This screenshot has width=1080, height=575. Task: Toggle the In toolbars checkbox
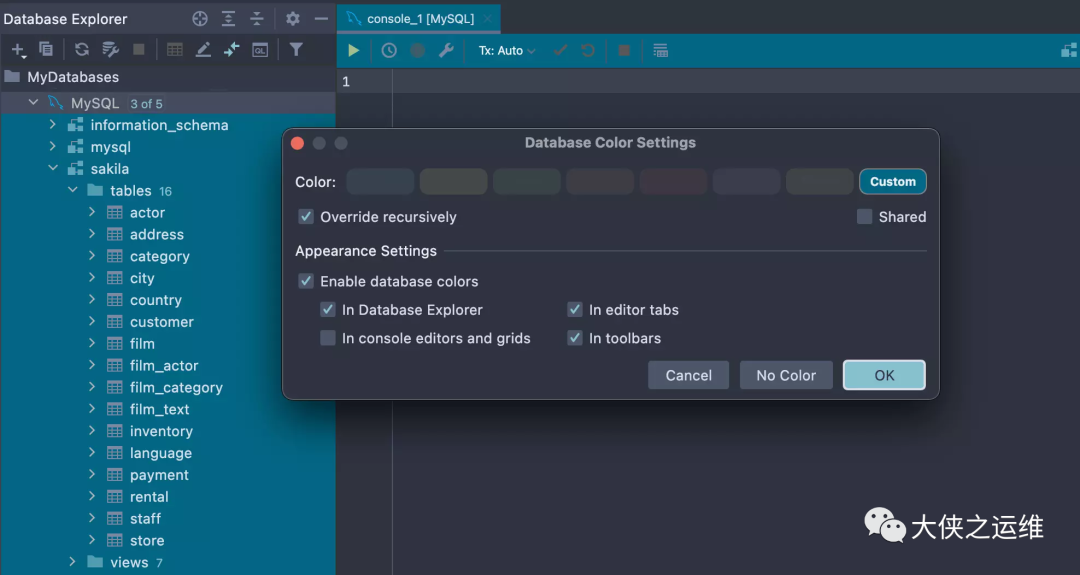pyautogui.click(x=574, y=338)
